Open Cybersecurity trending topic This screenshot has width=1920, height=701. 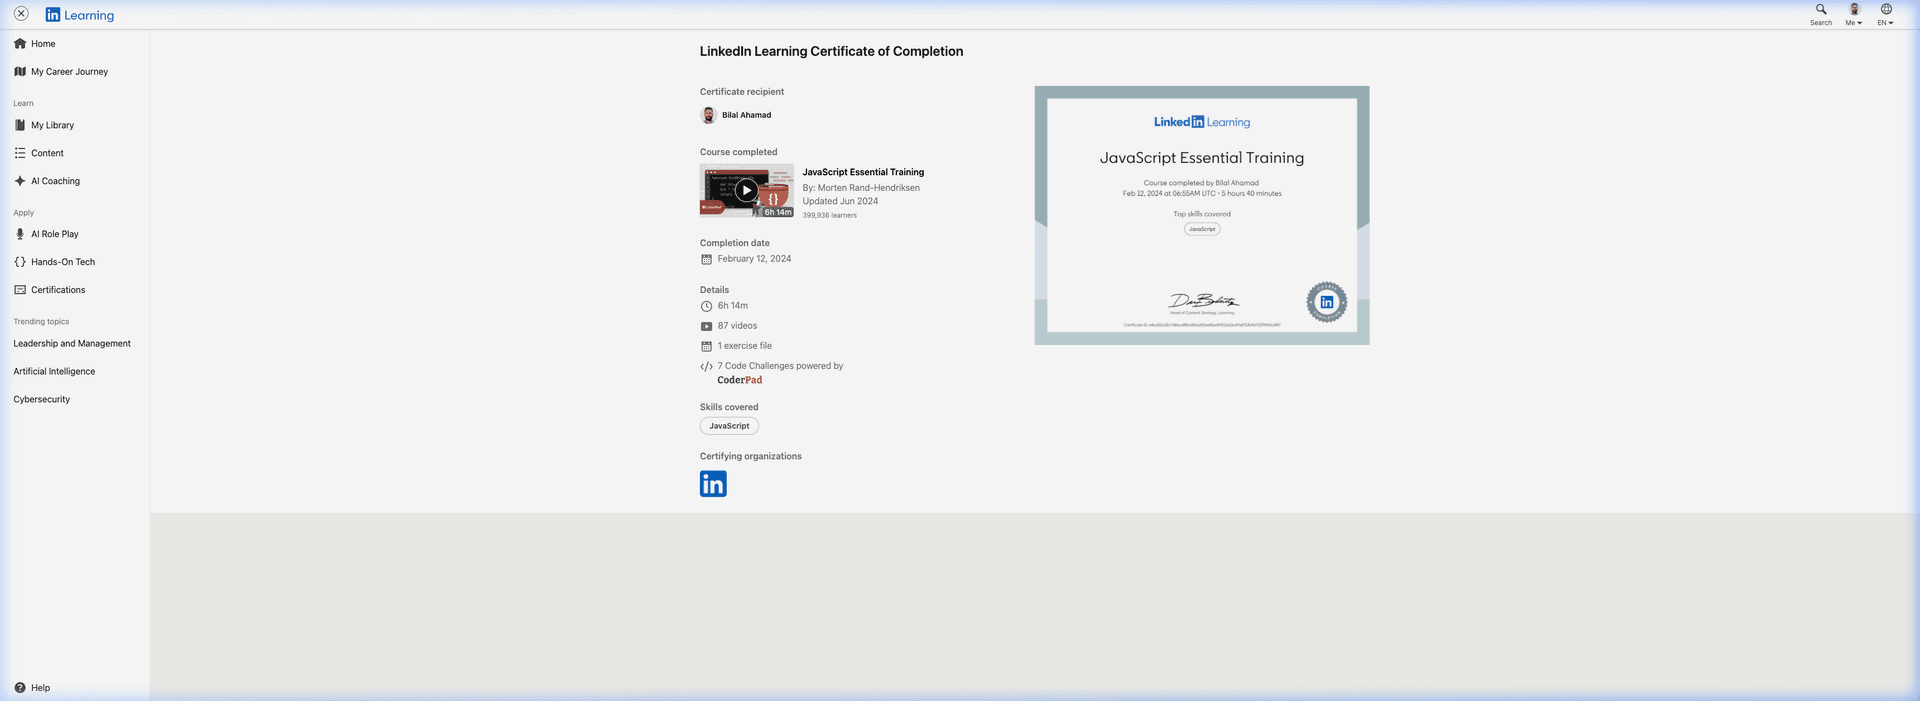tap(42, 400)
